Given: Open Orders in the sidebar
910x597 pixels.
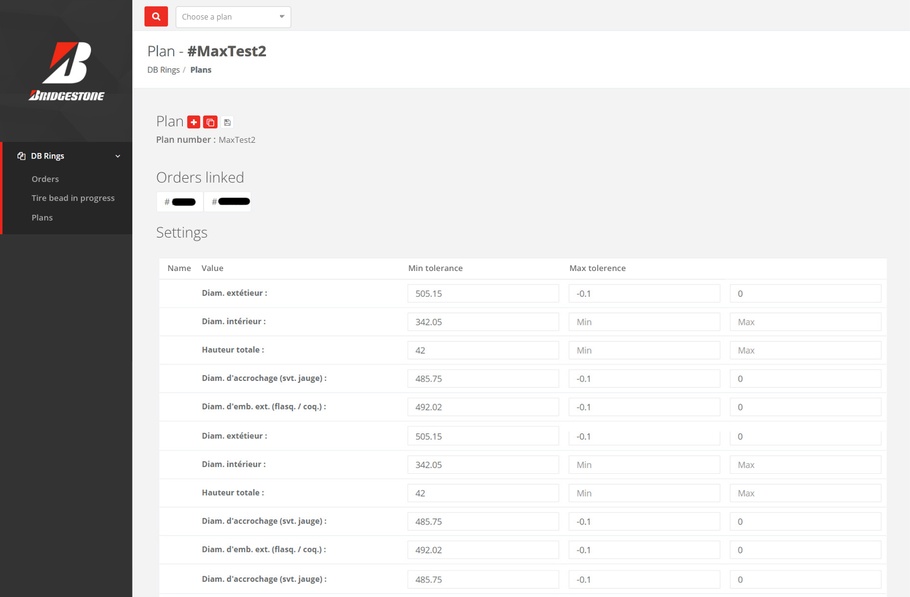Looking at the screenshot, I should [45, 179].
